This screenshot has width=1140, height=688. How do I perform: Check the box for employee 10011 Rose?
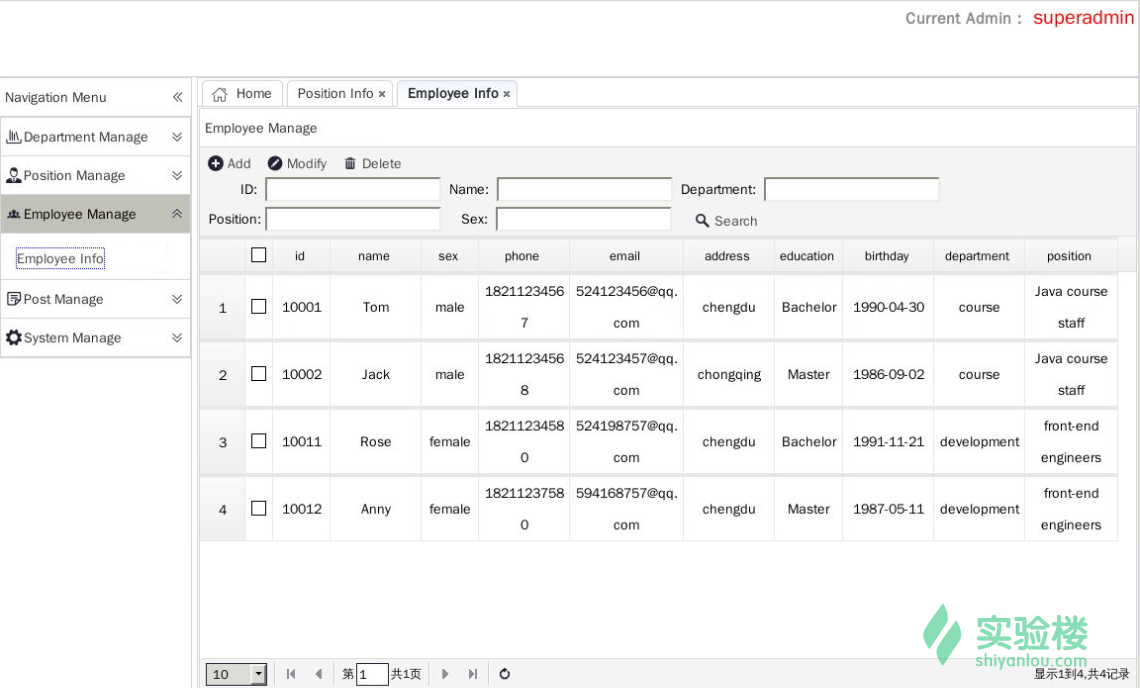coord(258,441)
